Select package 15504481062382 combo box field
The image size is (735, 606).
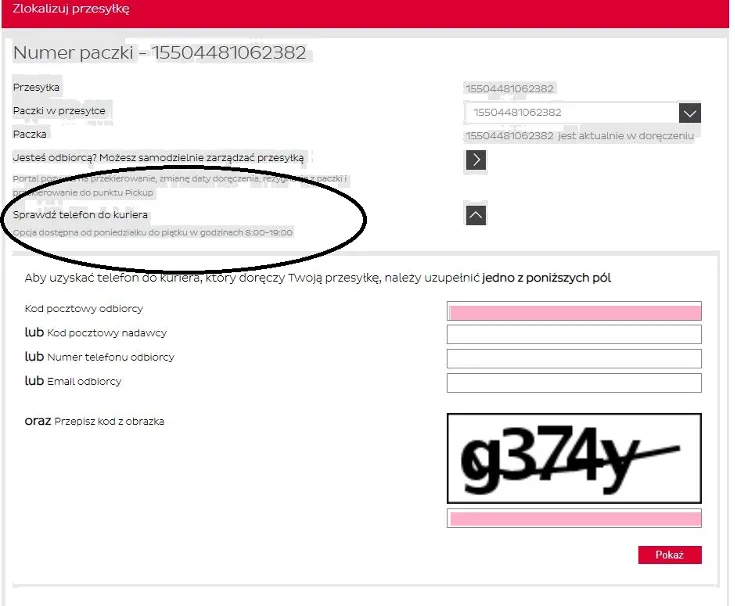(582, 113)
